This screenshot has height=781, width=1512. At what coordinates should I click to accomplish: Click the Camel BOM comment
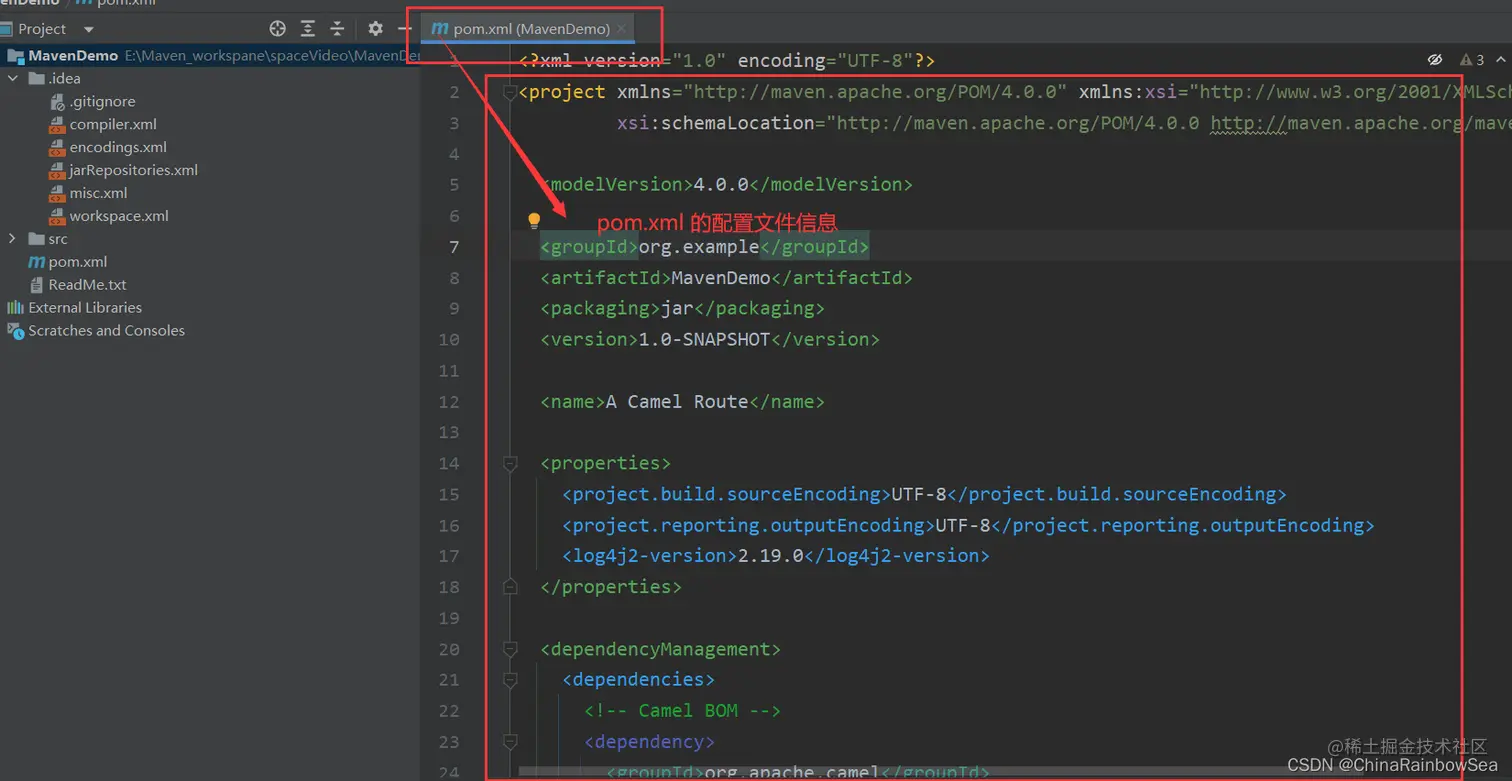[x=683, y=711]
